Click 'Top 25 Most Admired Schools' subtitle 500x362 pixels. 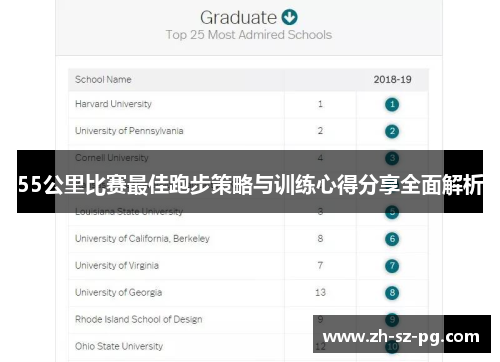click(x=249, y=35)
